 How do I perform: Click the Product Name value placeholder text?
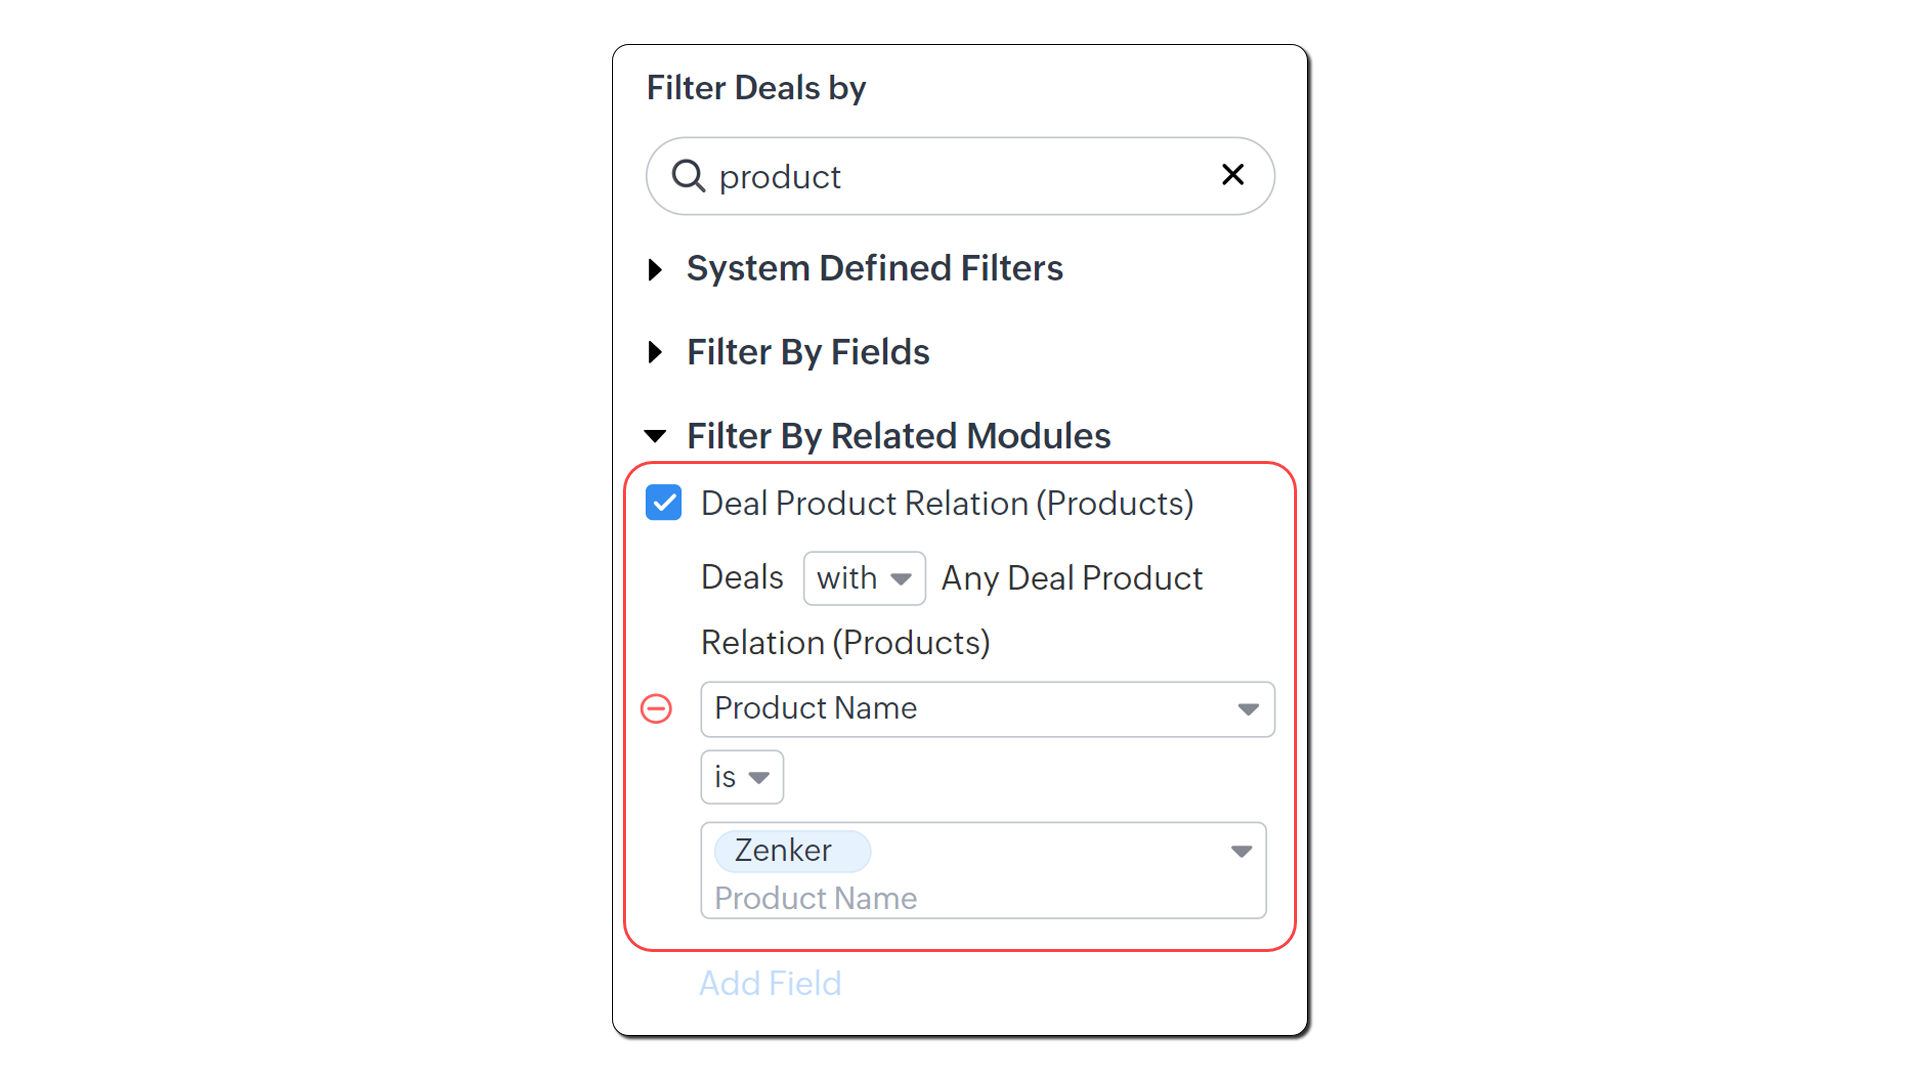pos(815,898)
